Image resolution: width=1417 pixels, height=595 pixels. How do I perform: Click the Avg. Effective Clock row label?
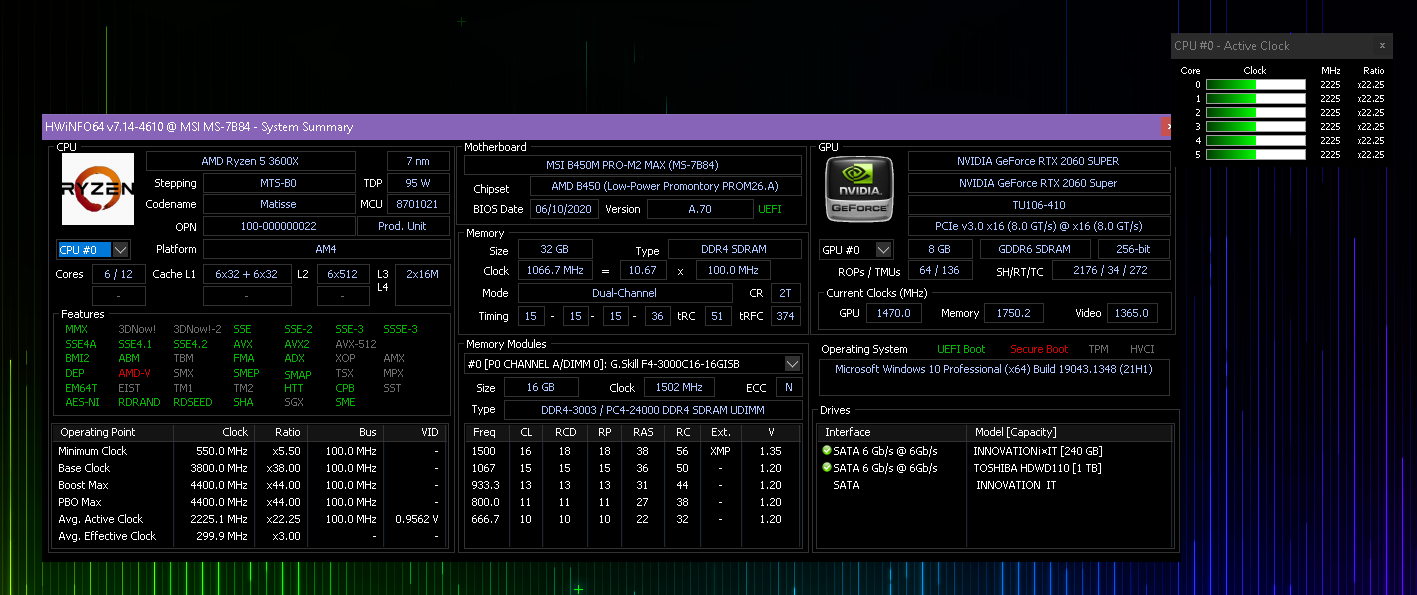click(x=107, y=536)
